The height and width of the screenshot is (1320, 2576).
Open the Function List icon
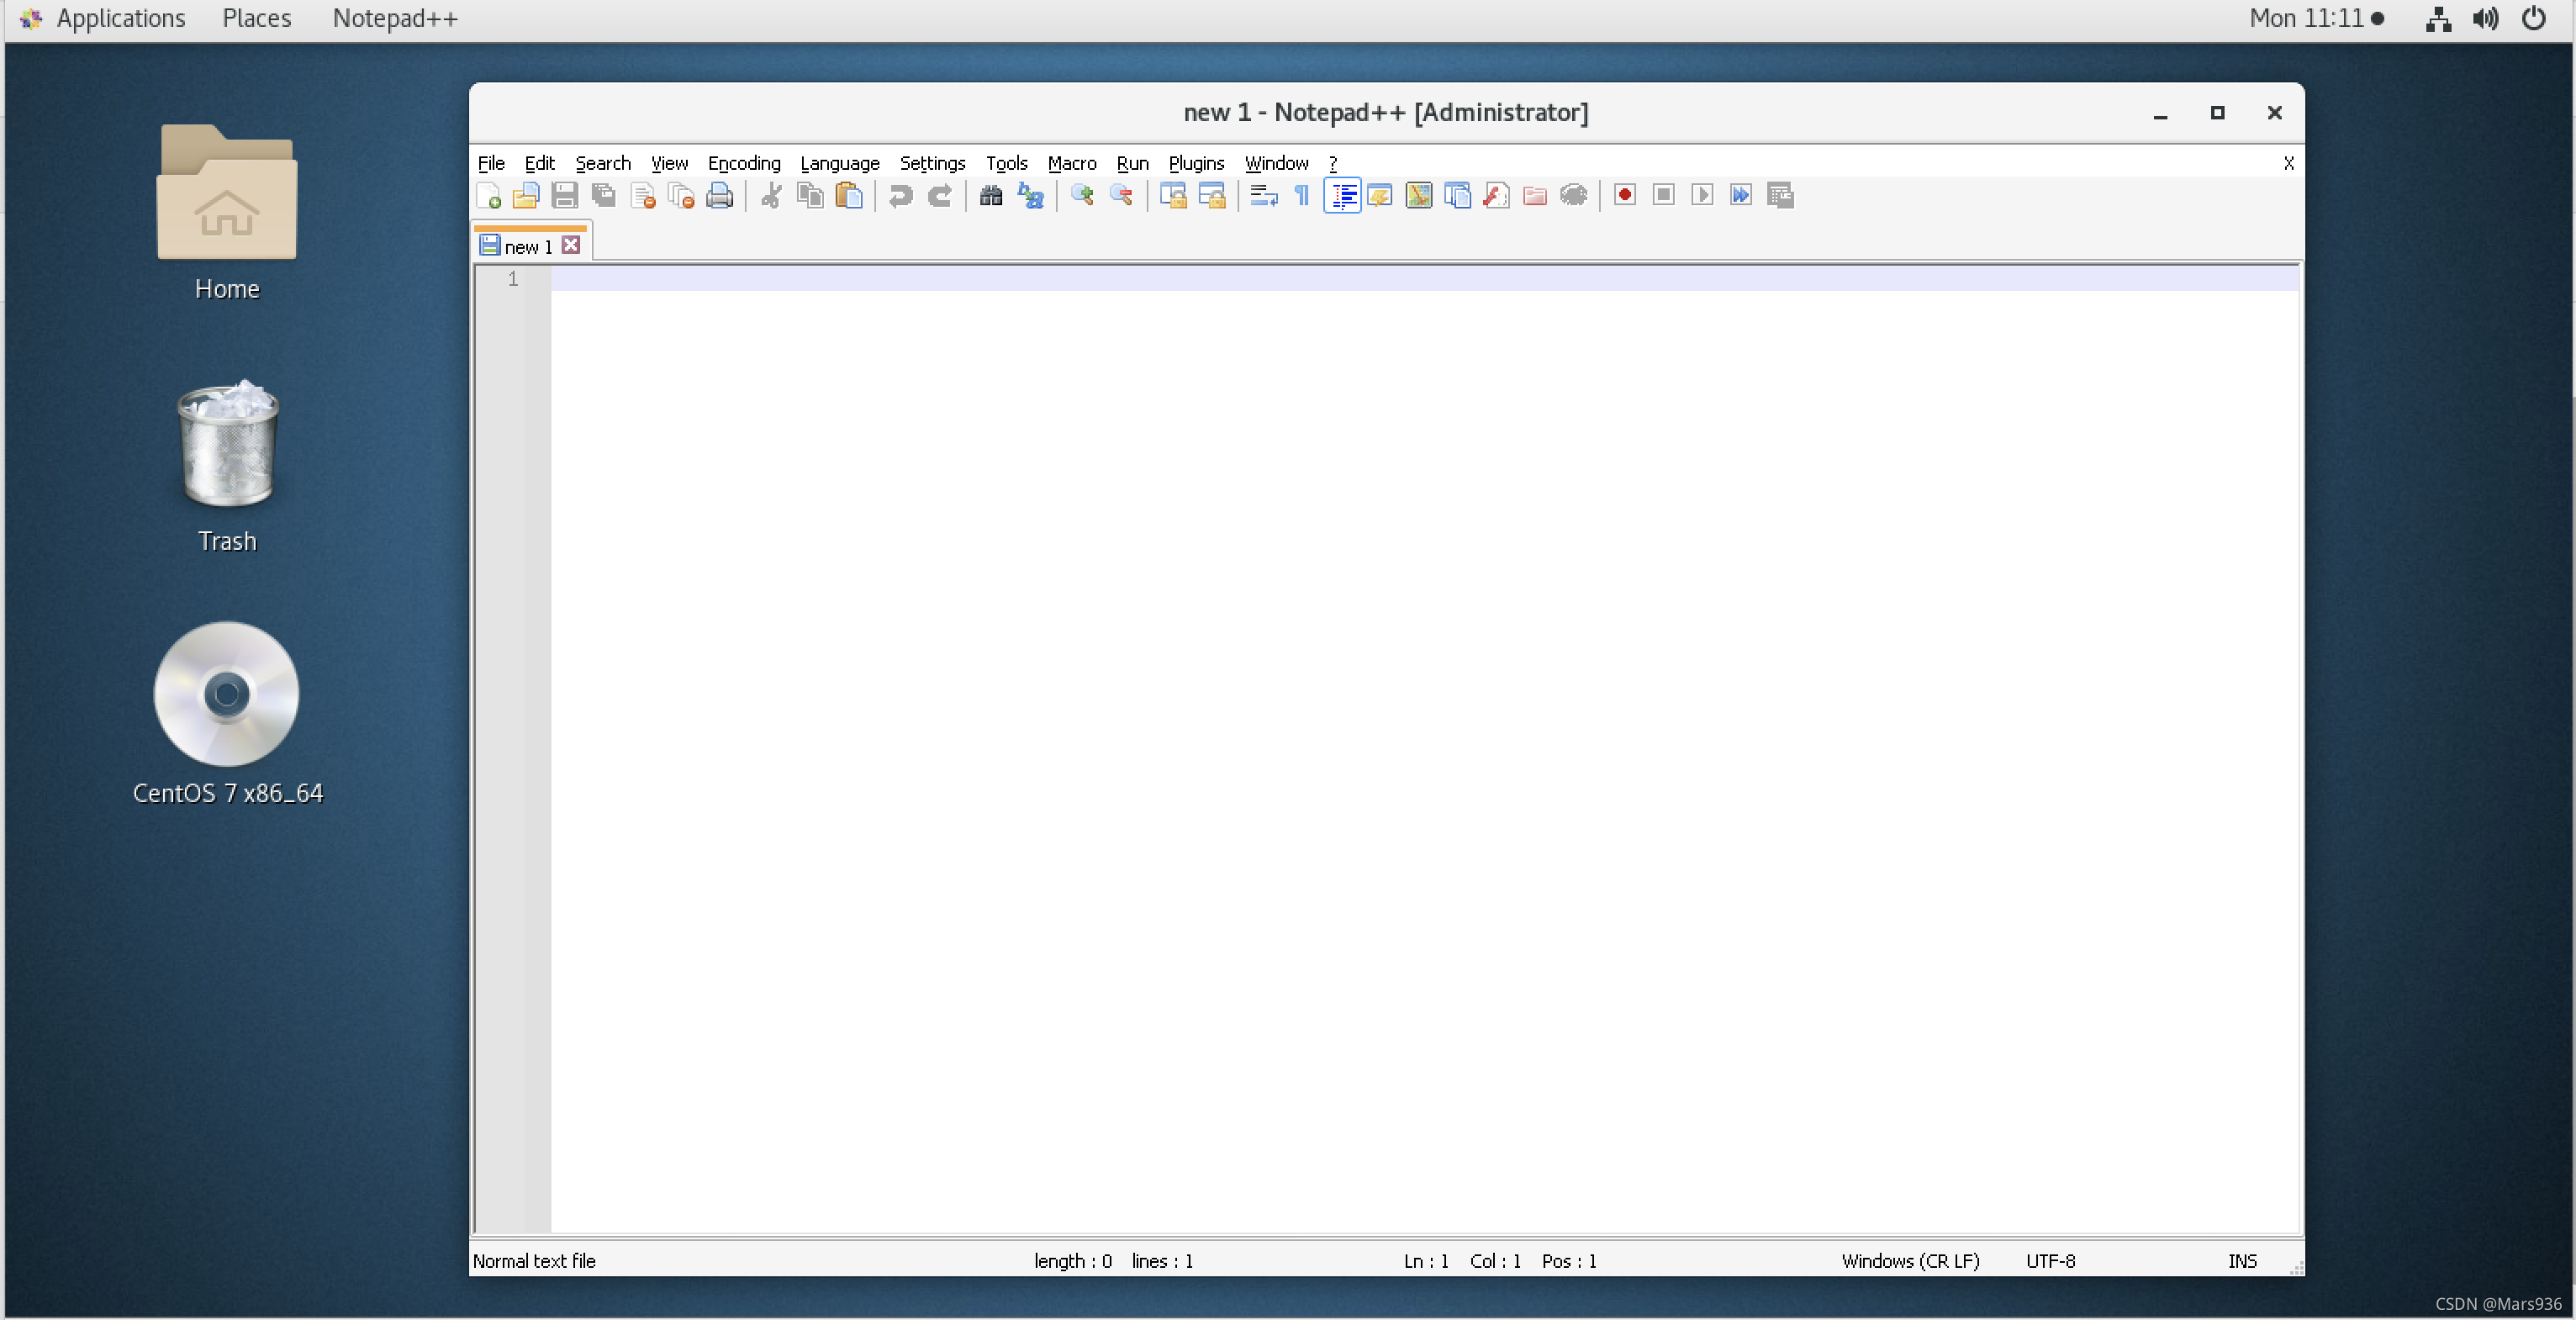(x=1496, y=196)
